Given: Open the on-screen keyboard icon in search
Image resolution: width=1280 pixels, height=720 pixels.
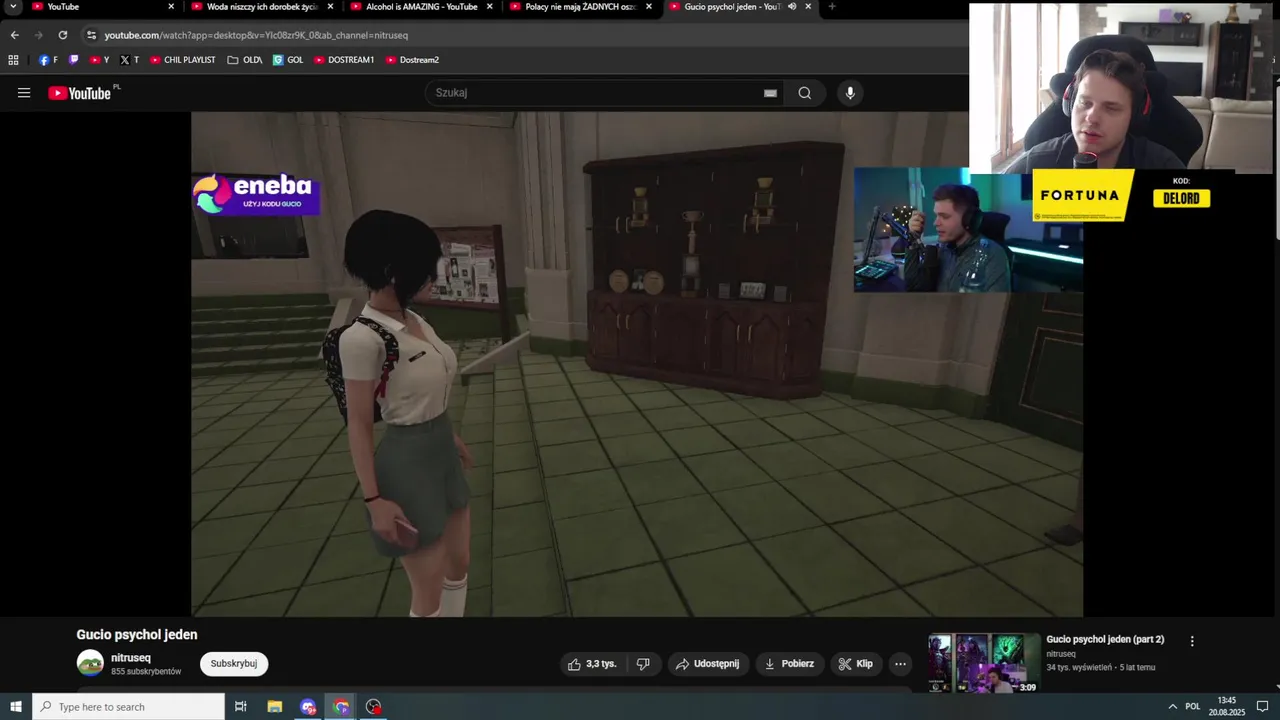Looking at the screenshot, I should tap(770, 93).
